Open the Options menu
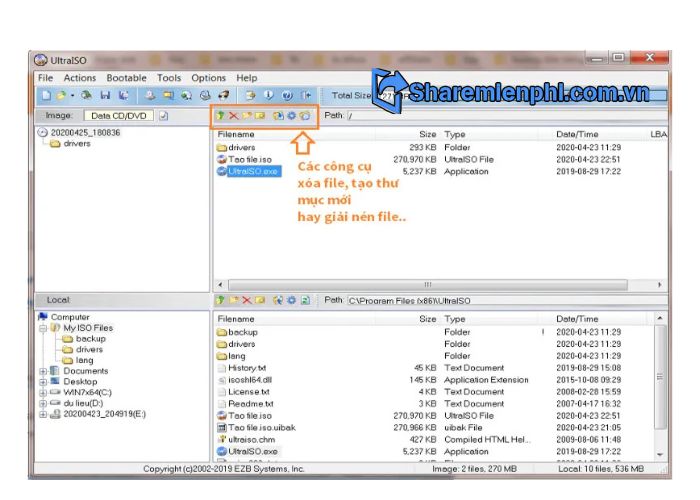The image size is (700, 500). pyautogui.click(x=208, y=78)
